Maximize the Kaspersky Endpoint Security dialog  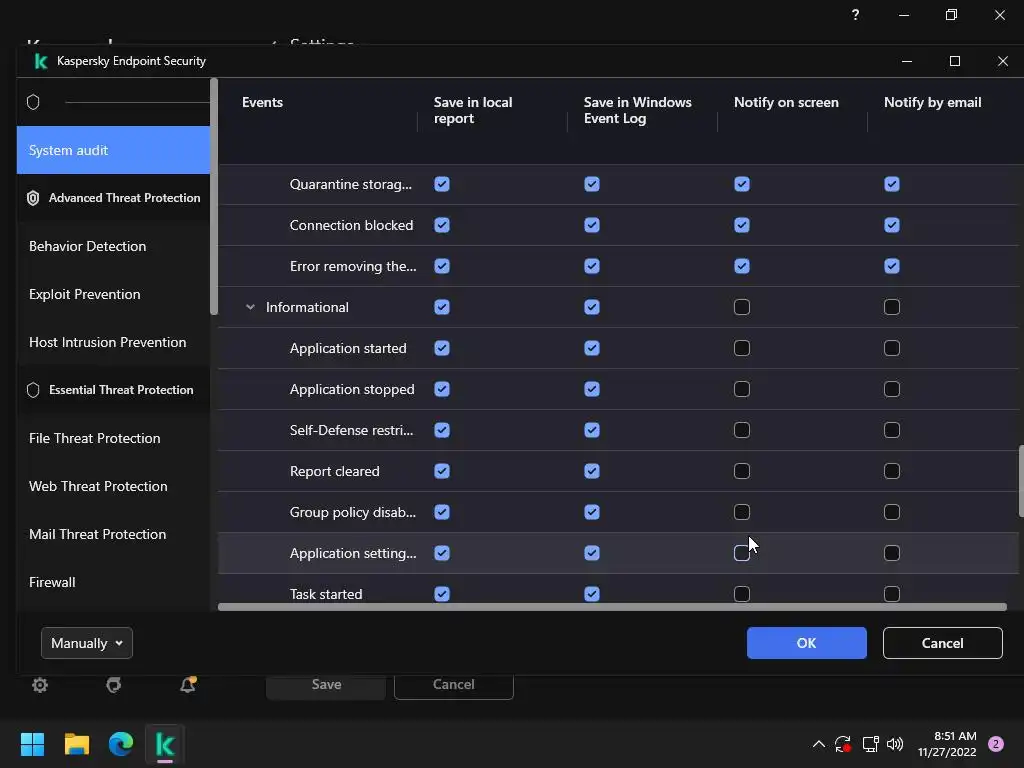[x=955, y=61]
